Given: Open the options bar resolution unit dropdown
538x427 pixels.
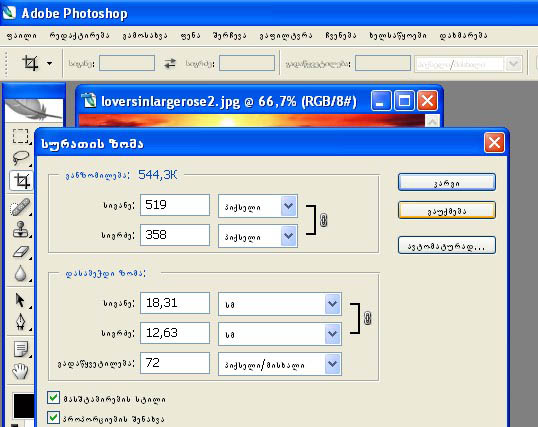Looking at the screenshot, I should (514, 64).
